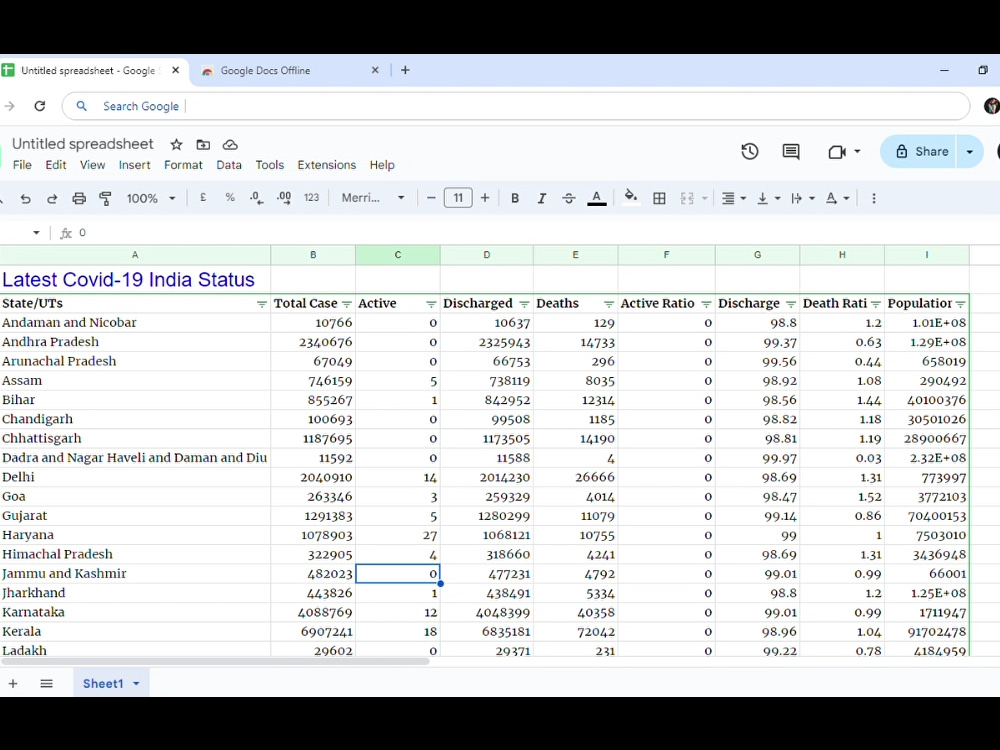Open more toolbar options (three dots)
The height and width of the screenshot is (750, 1000).
tap(874, 198)
